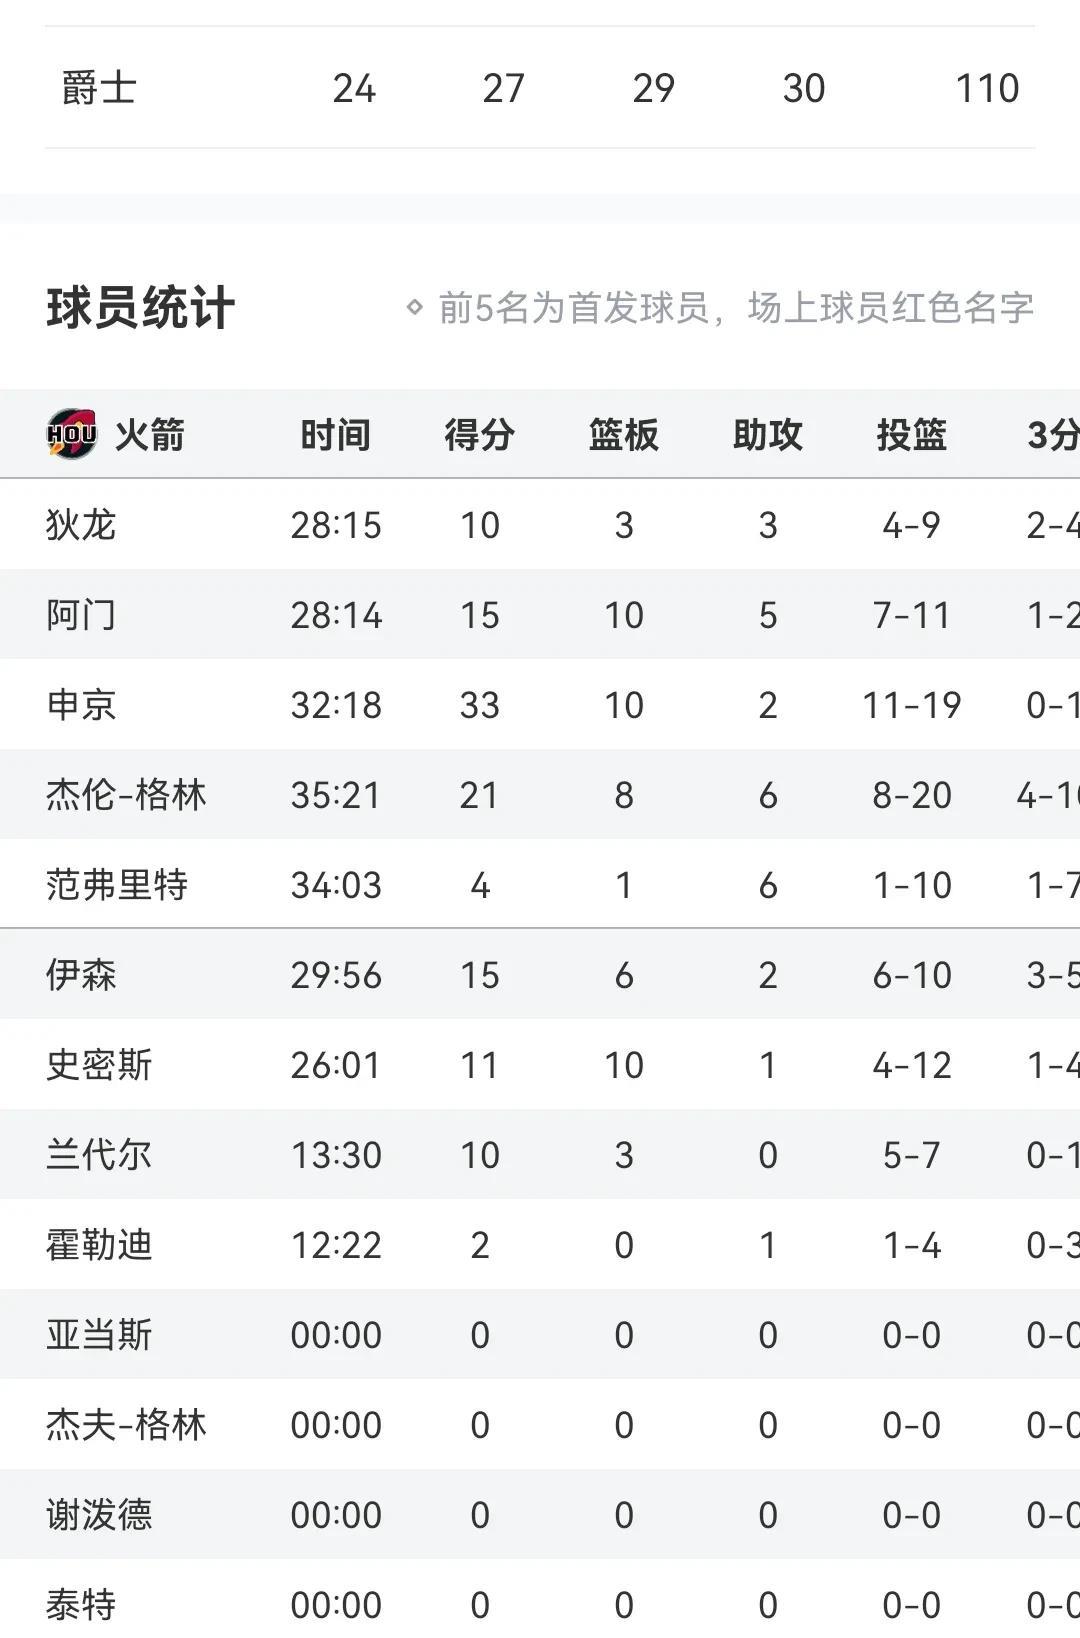This screenshot has width=1080, height=1638.
Task: Select 申京 player name
Action: click(81, 705)
